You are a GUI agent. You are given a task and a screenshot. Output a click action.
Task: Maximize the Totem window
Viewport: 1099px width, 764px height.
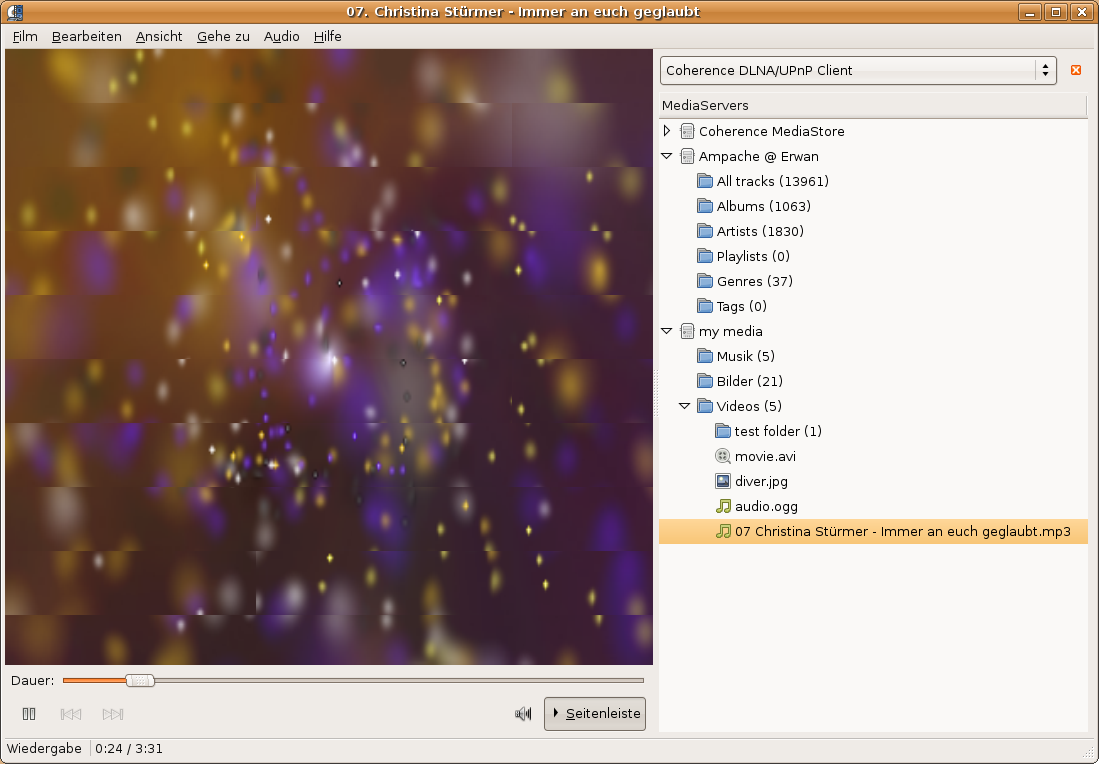pos(1056,12)
